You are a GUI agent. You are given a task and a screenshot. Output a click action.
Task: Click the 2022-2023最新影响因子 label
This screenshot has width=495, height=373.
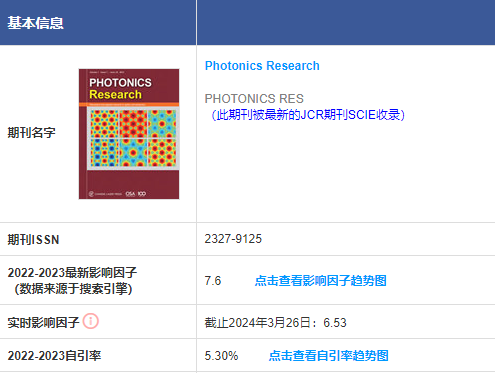(x=72, y=272)
